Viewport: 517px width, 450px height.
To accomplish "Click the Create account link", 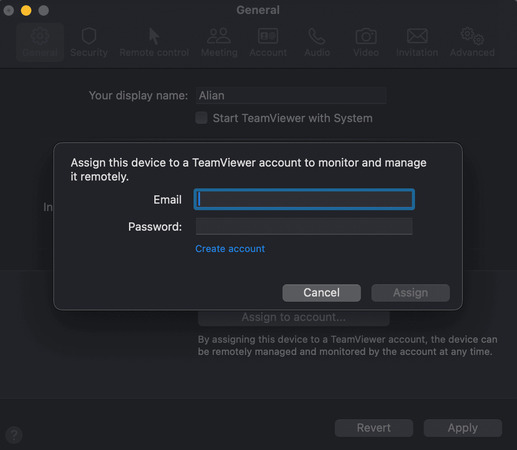I will click(230, 249).
